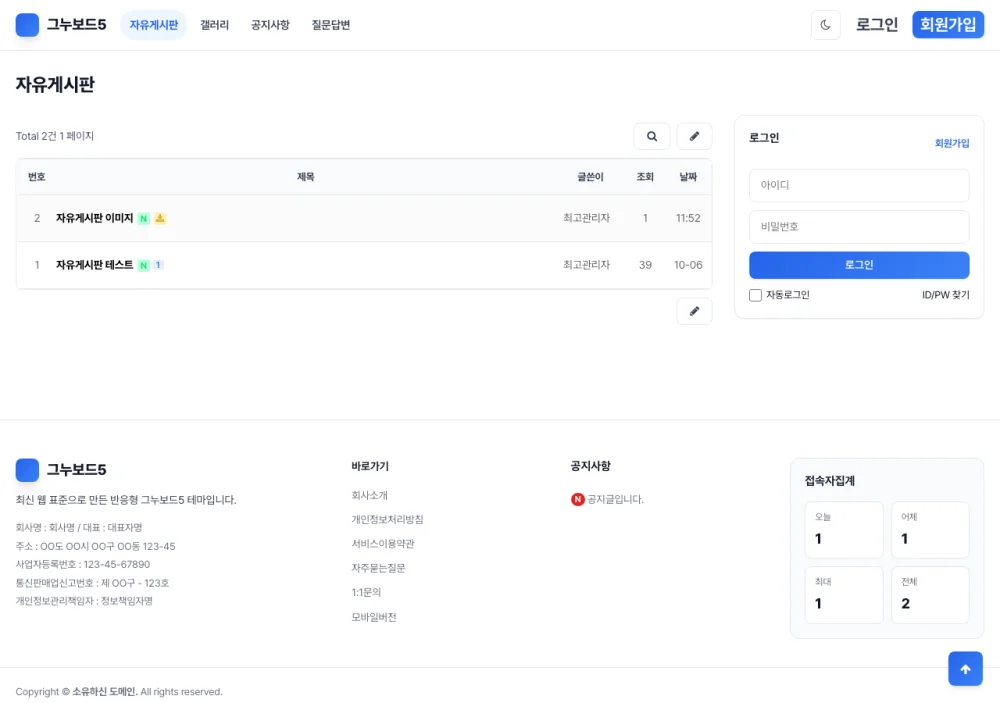
Task: Click the 날짜 column header
Action: coord(688,177)
